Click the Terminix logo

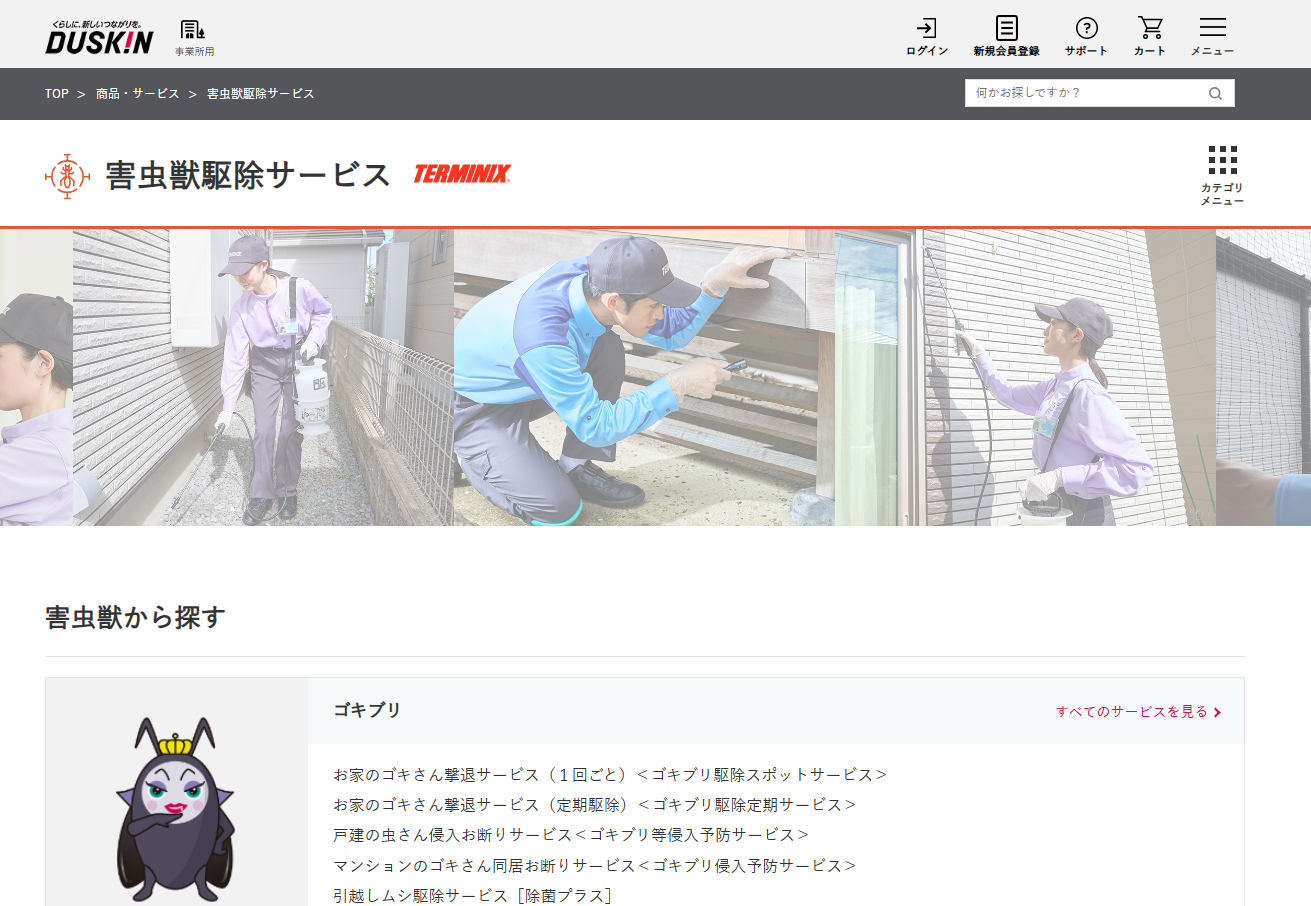462,174
